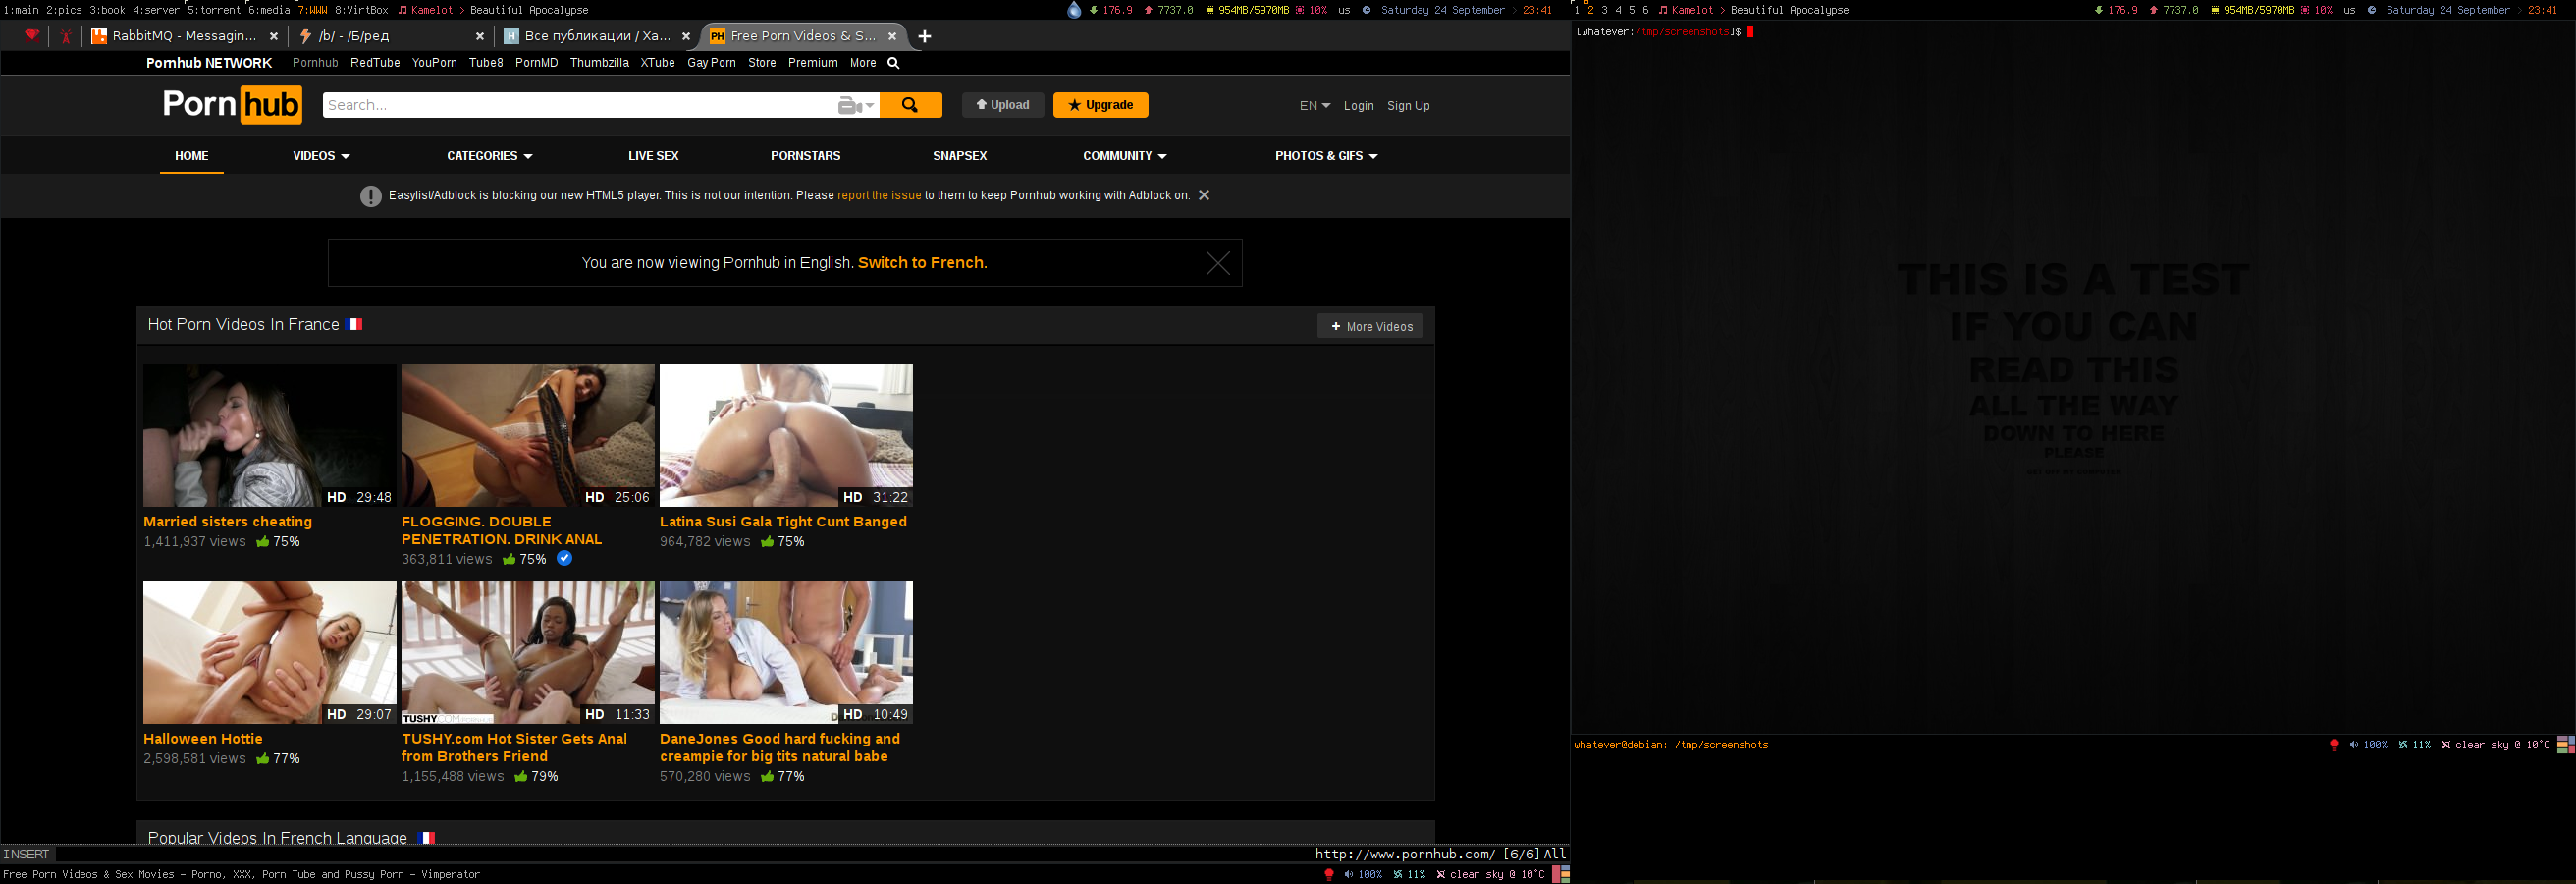Click the blue verified checkmark badge
The image size is (2576, 884).
564,558
